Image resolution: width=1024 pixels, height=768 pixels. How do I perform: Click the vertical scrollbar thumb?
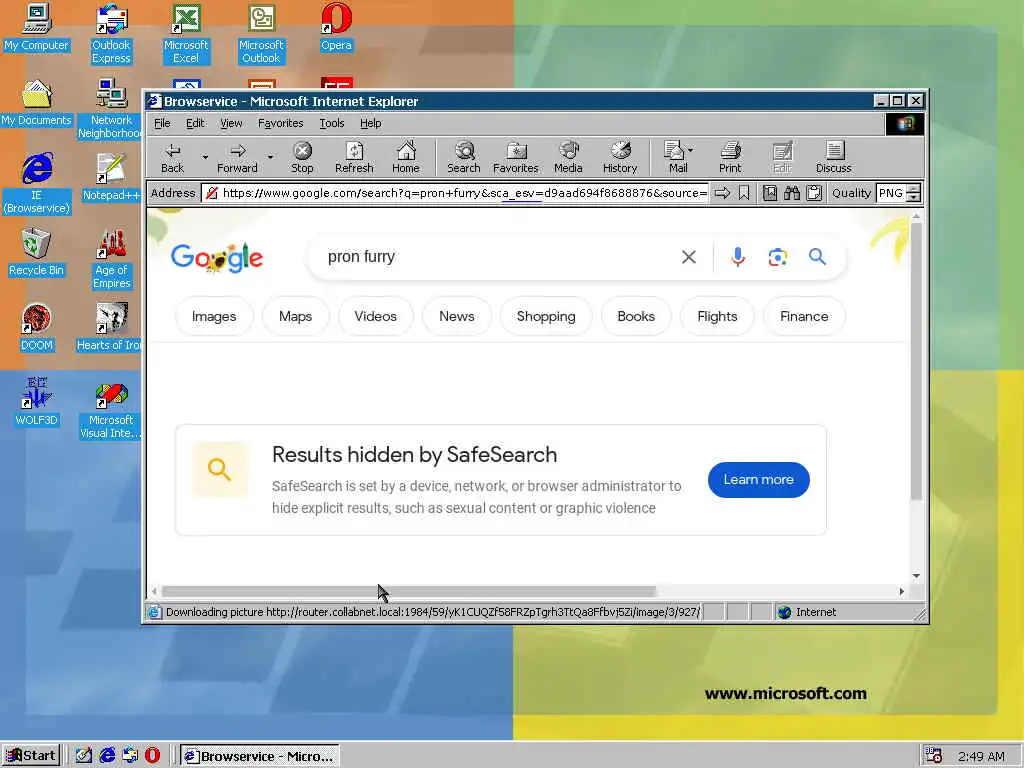[916, 361]
